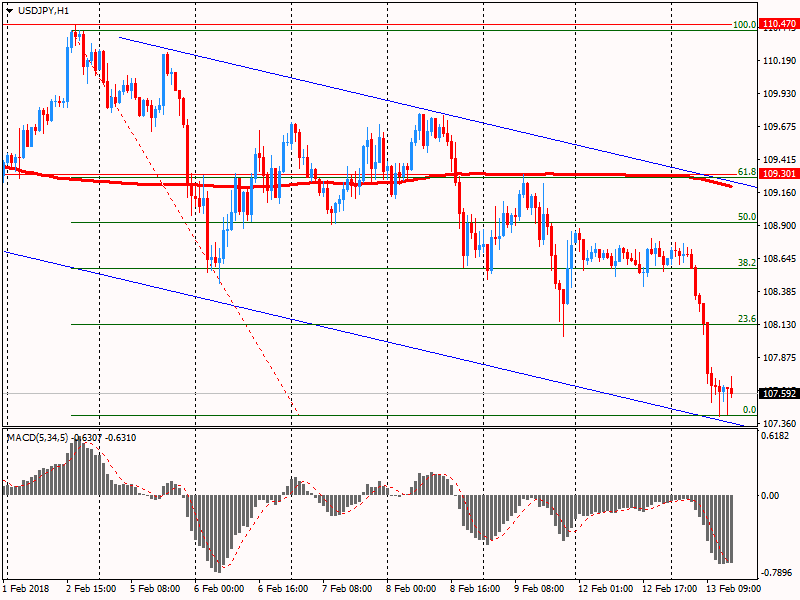Click the MACD scale value -0.7896
Viewport: 800px width, 600px height.
pyautogui.click(x=776, y=572)
